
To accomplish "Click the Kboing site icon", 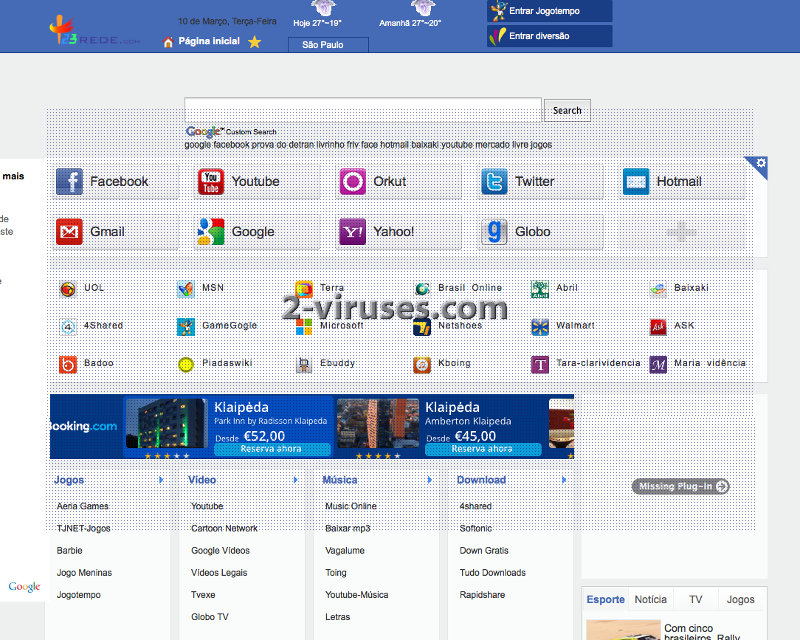I will coord(422,364).
